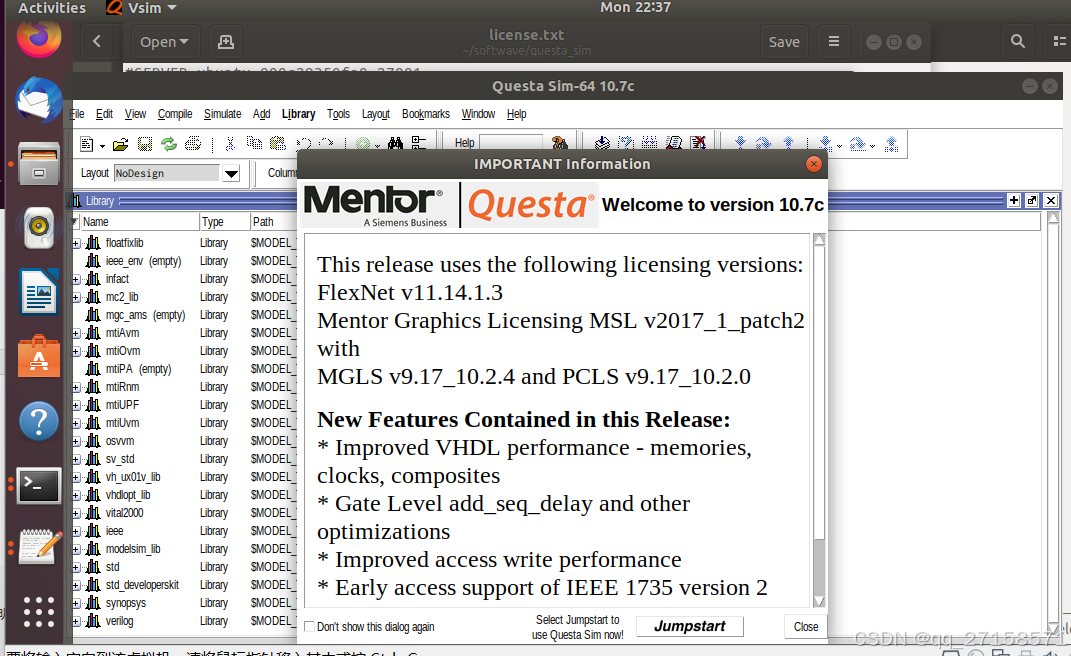Screen dimensions: 1071x656
Task: Click the Break simulation red X icon
Action: click(697, 142)
